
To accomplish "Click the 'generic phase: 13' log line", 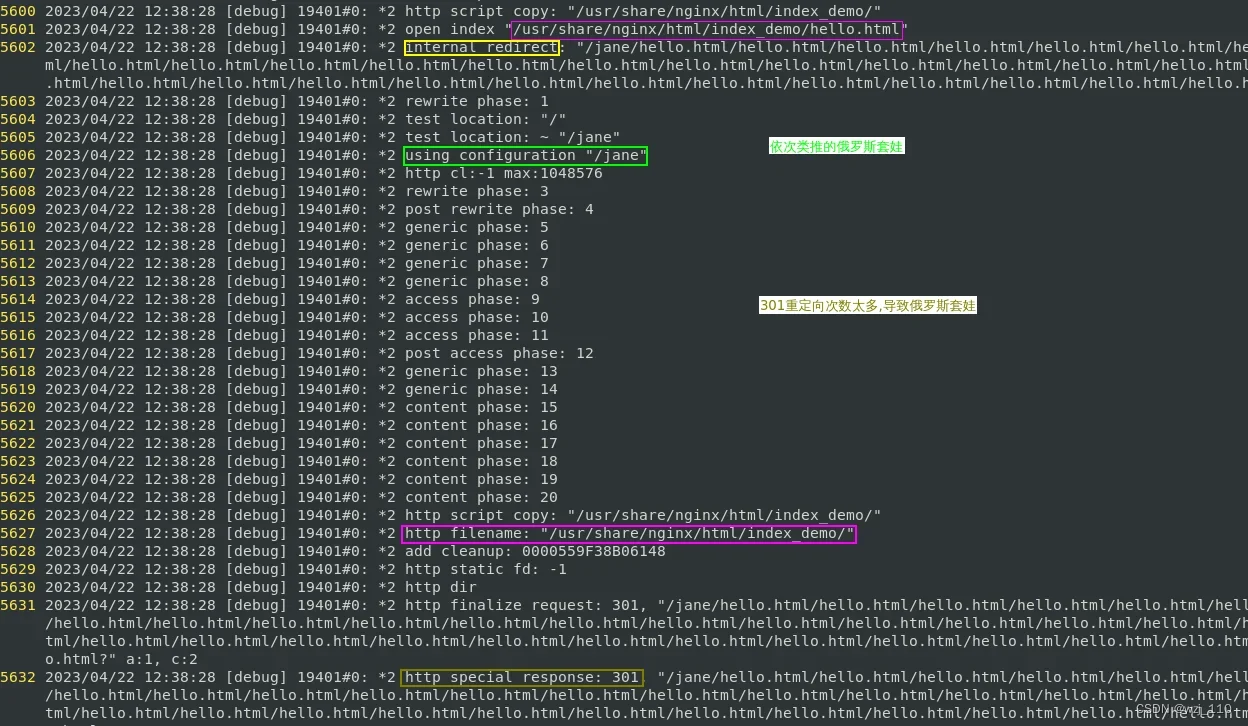I will pyautogui.click(x=280, y=371).
